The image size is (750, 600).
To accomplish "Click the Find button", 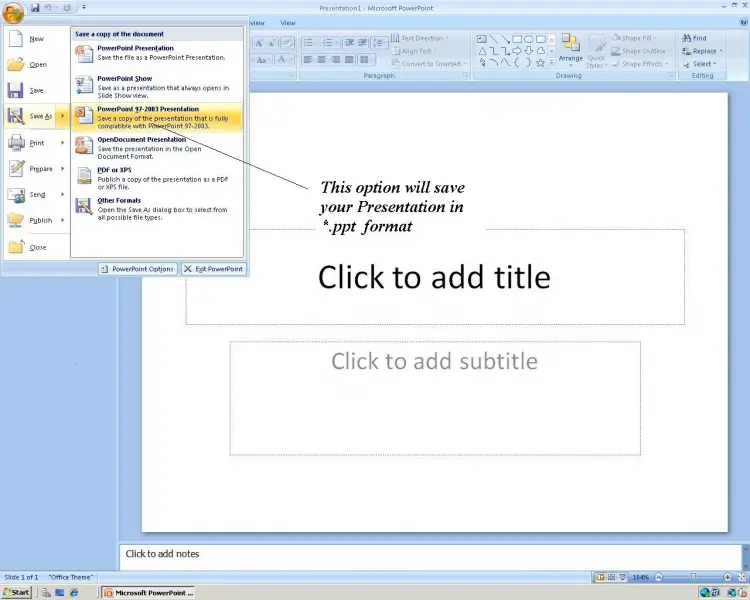I will pos(695,38).
